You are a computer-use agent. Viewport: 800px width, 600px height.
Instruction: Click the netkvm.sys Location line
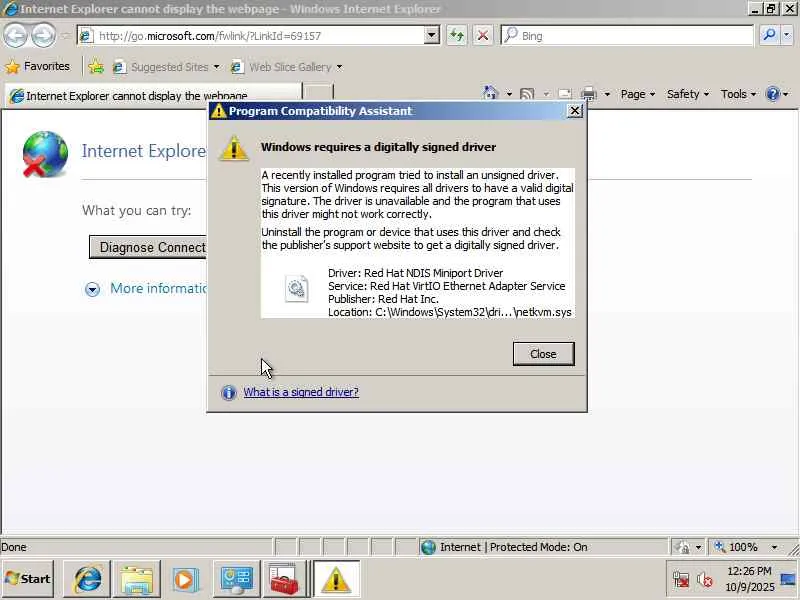point(449,312)
